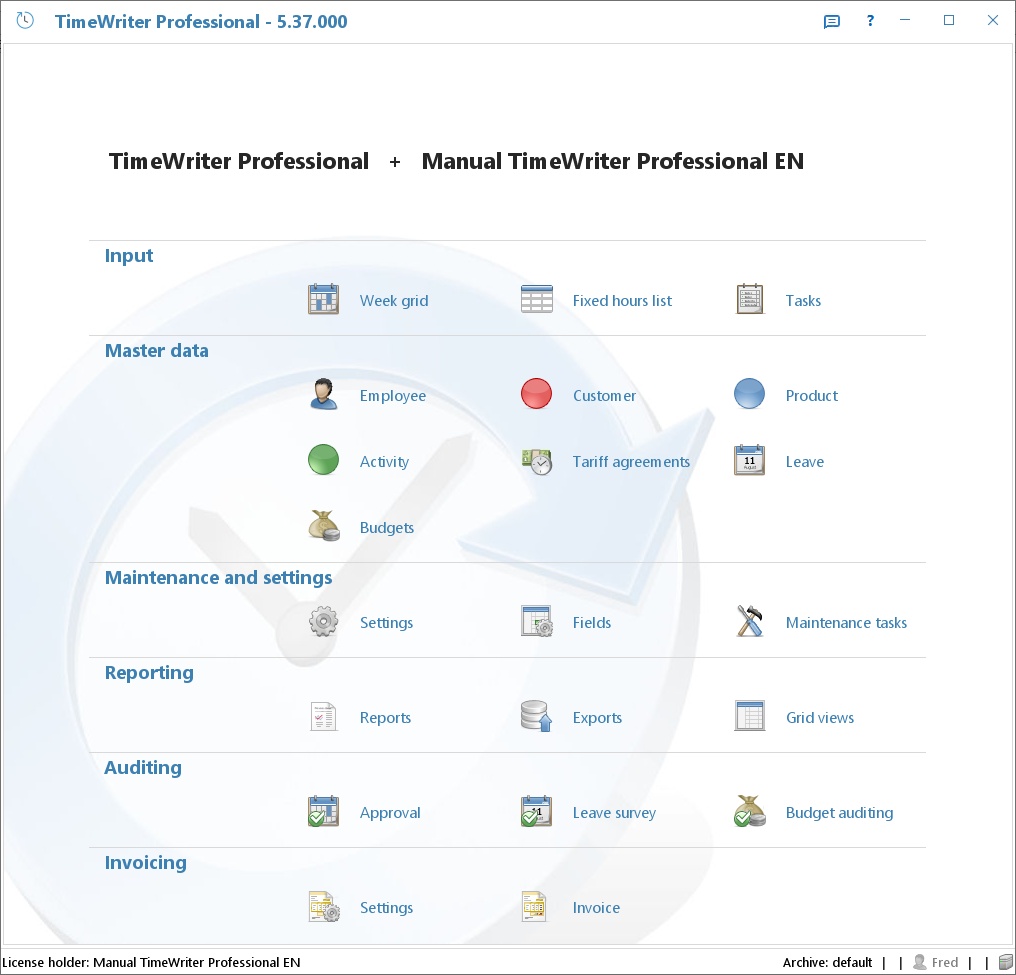The width and height of the screenshot is (1016, 975).
Task: Go to the Tasks link
Action: click(x=803, y=301)
